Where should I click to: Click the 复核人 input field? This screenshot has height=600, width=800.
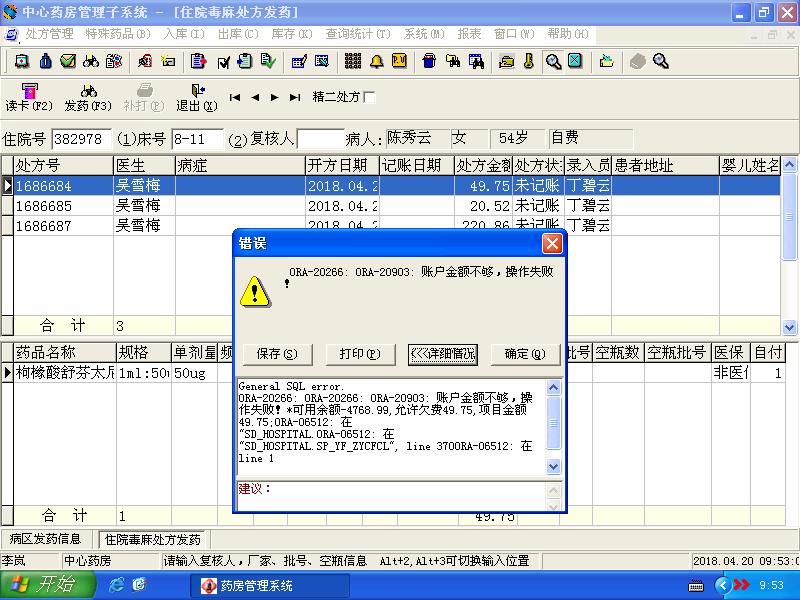[320, 139]
